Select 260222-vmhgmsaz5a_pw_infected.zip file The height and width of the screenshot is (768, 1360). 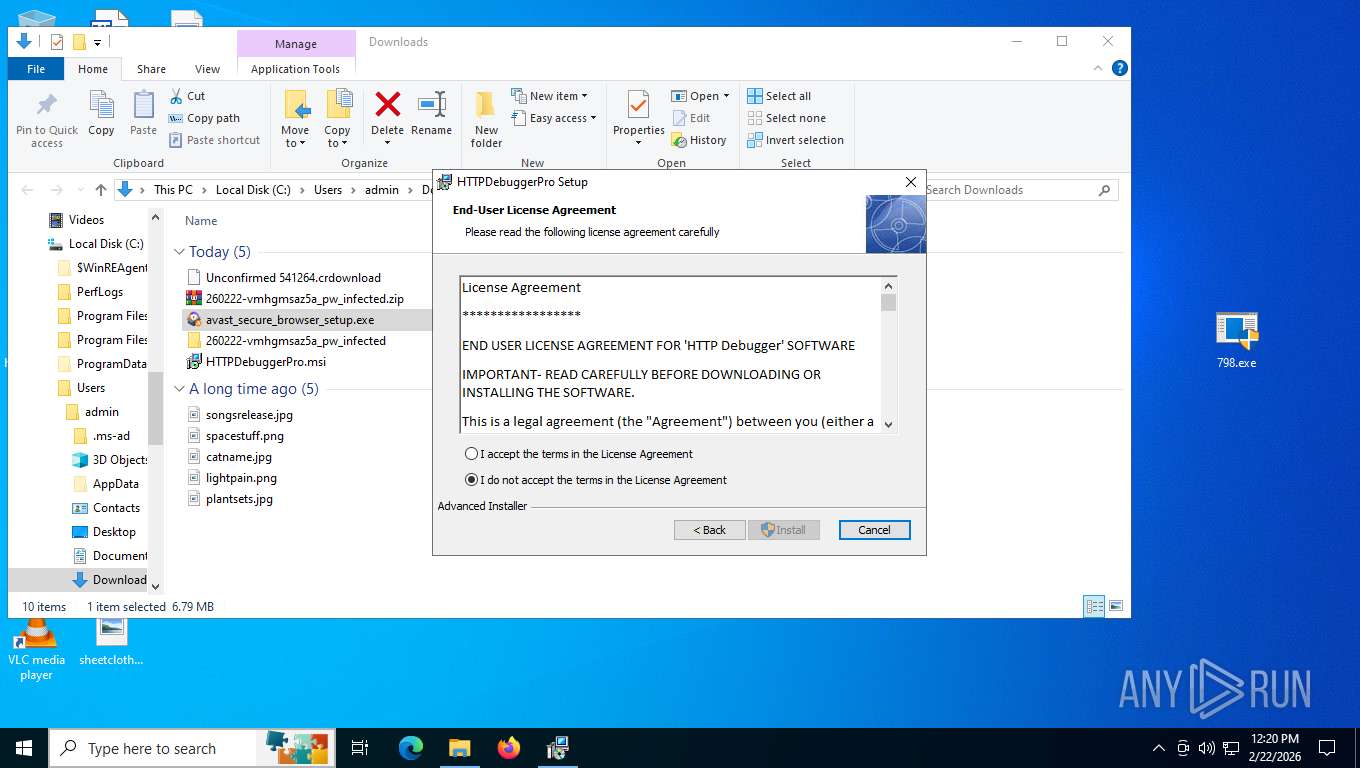[x=307, y=299]
